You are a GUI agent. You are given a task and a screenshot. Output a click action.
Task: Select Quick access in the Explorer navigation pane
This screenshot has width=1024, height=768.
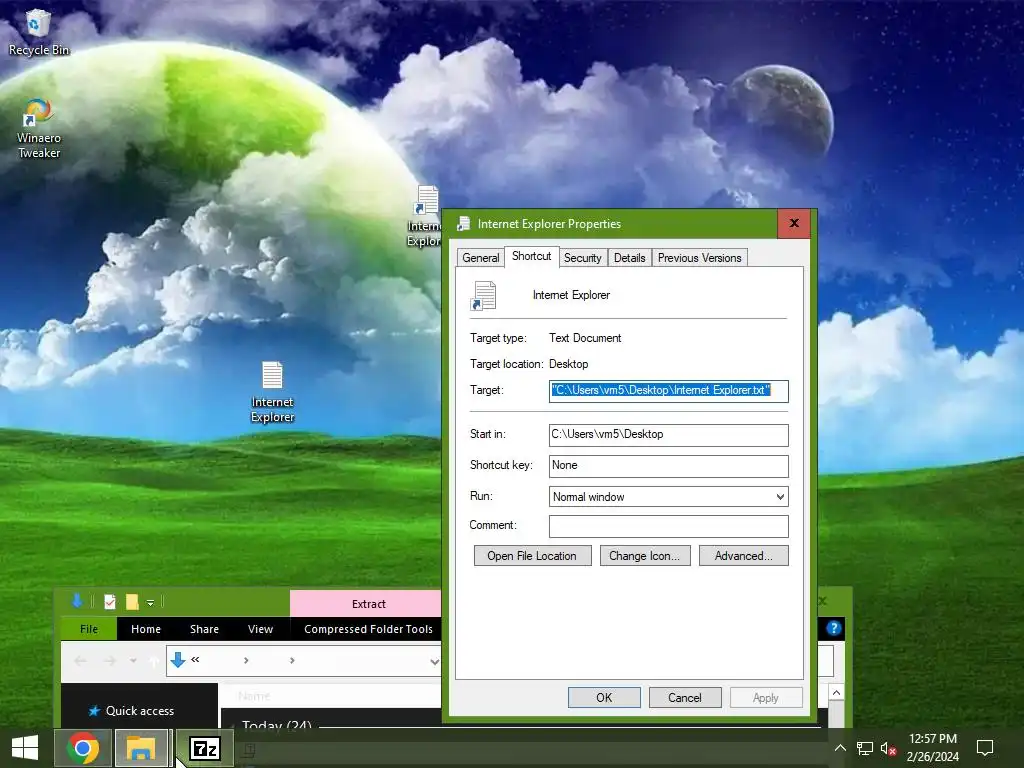point(139,711)
